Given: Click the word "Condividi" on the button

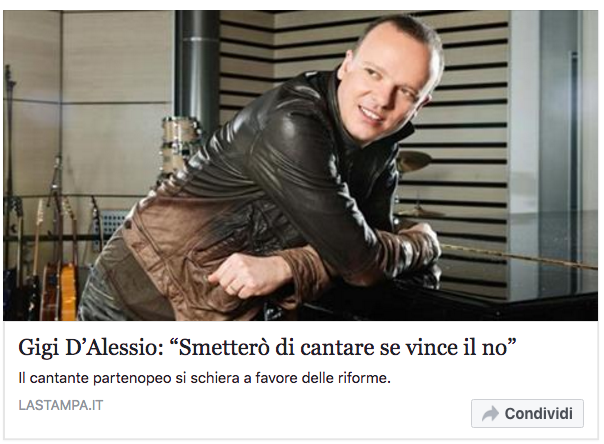Looking at the screenshot, I should click(539, 414).
